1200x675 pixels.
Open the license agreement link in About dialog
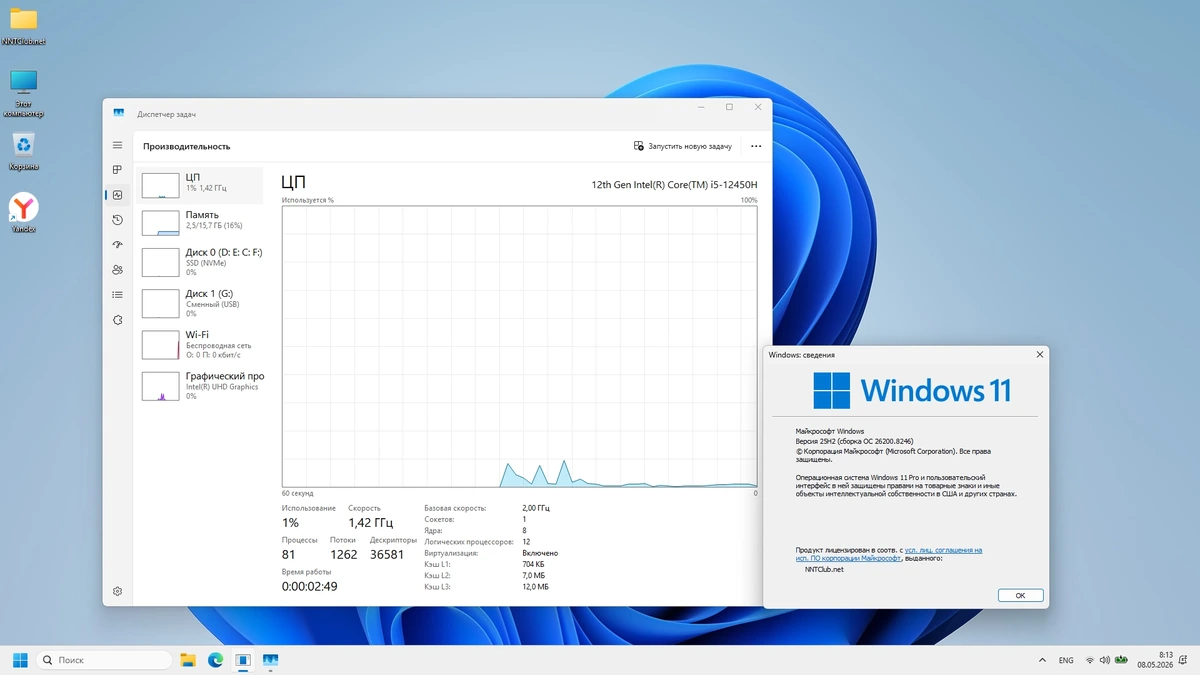[890, 554]
